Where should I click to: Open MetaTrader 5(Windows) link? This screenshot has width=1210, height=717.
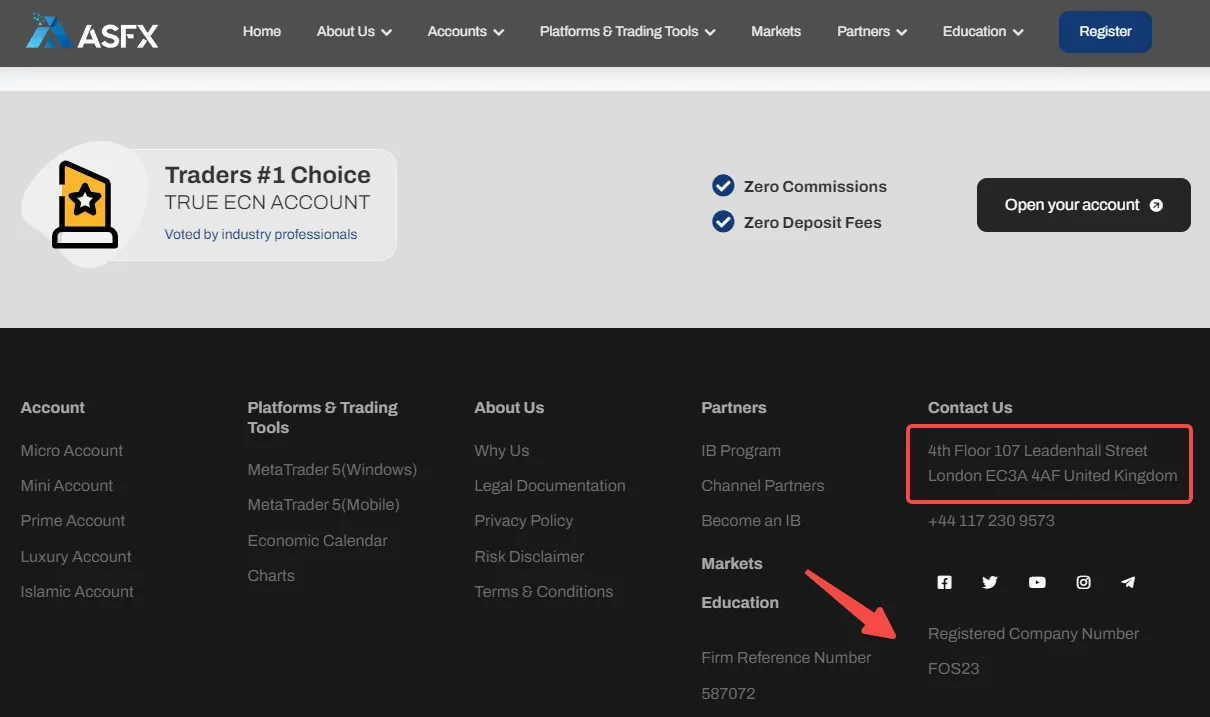pos(332,470)
